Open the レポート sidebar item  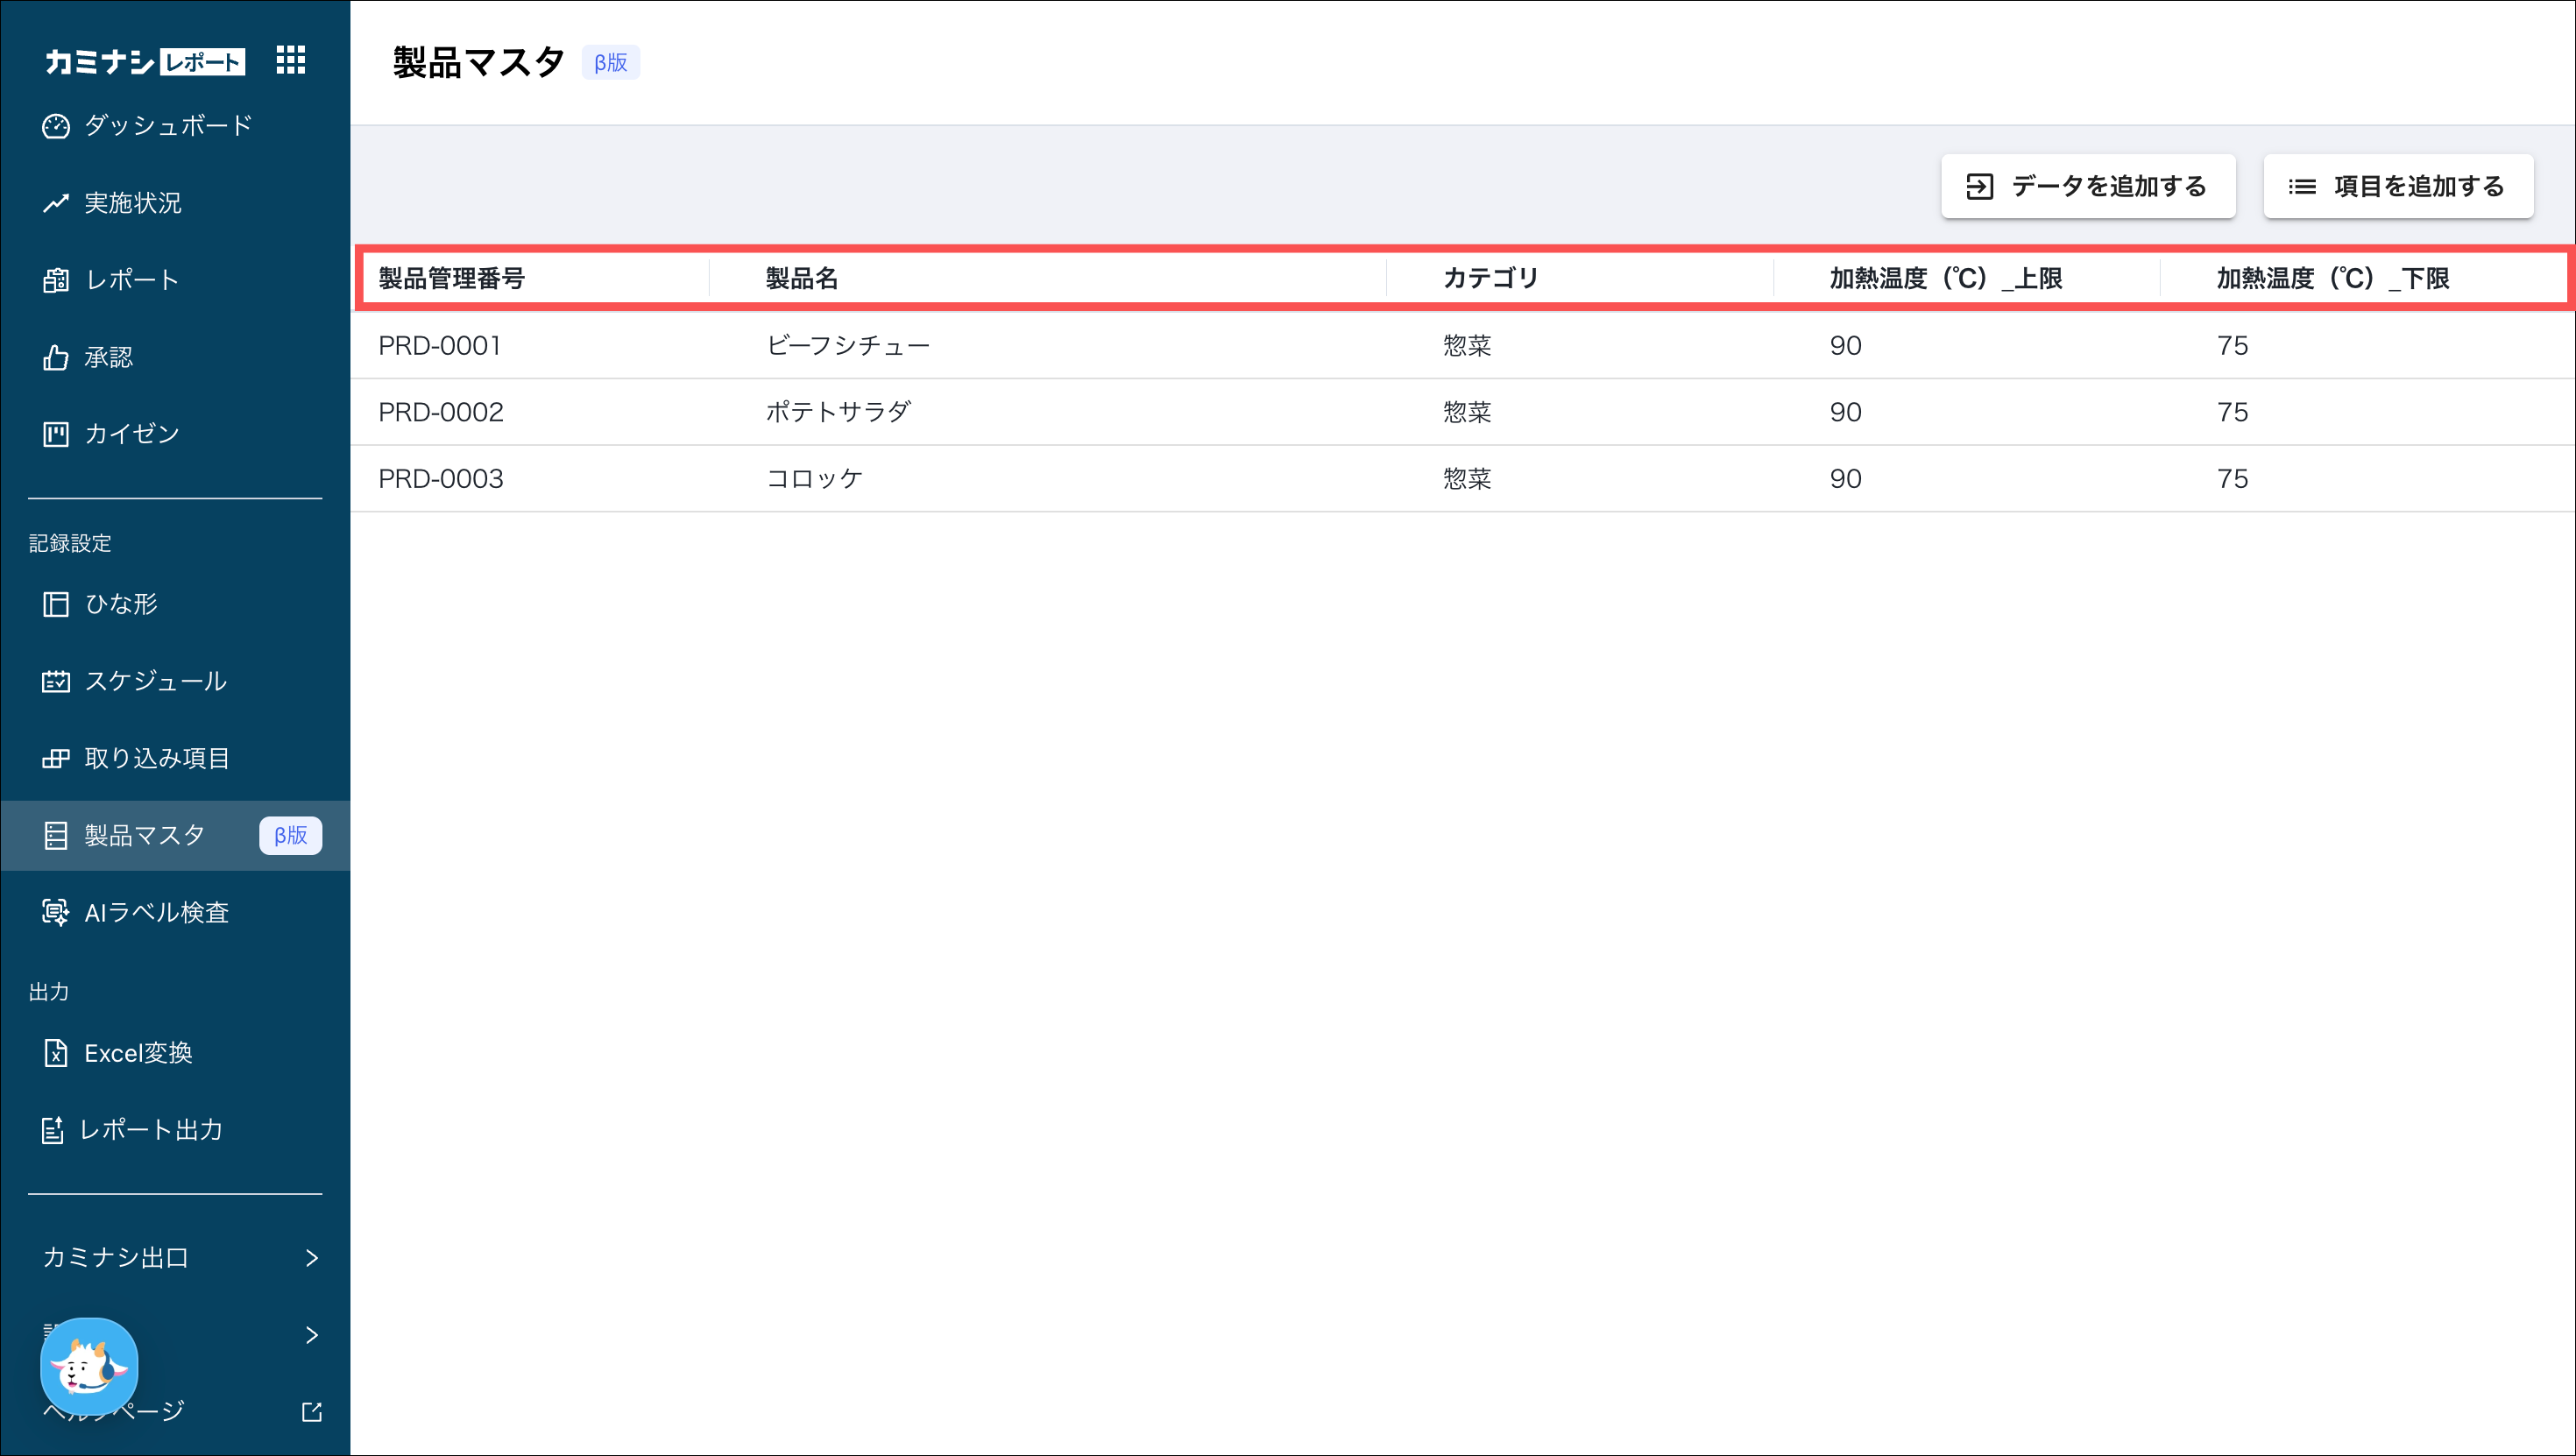tap(132, 280)
